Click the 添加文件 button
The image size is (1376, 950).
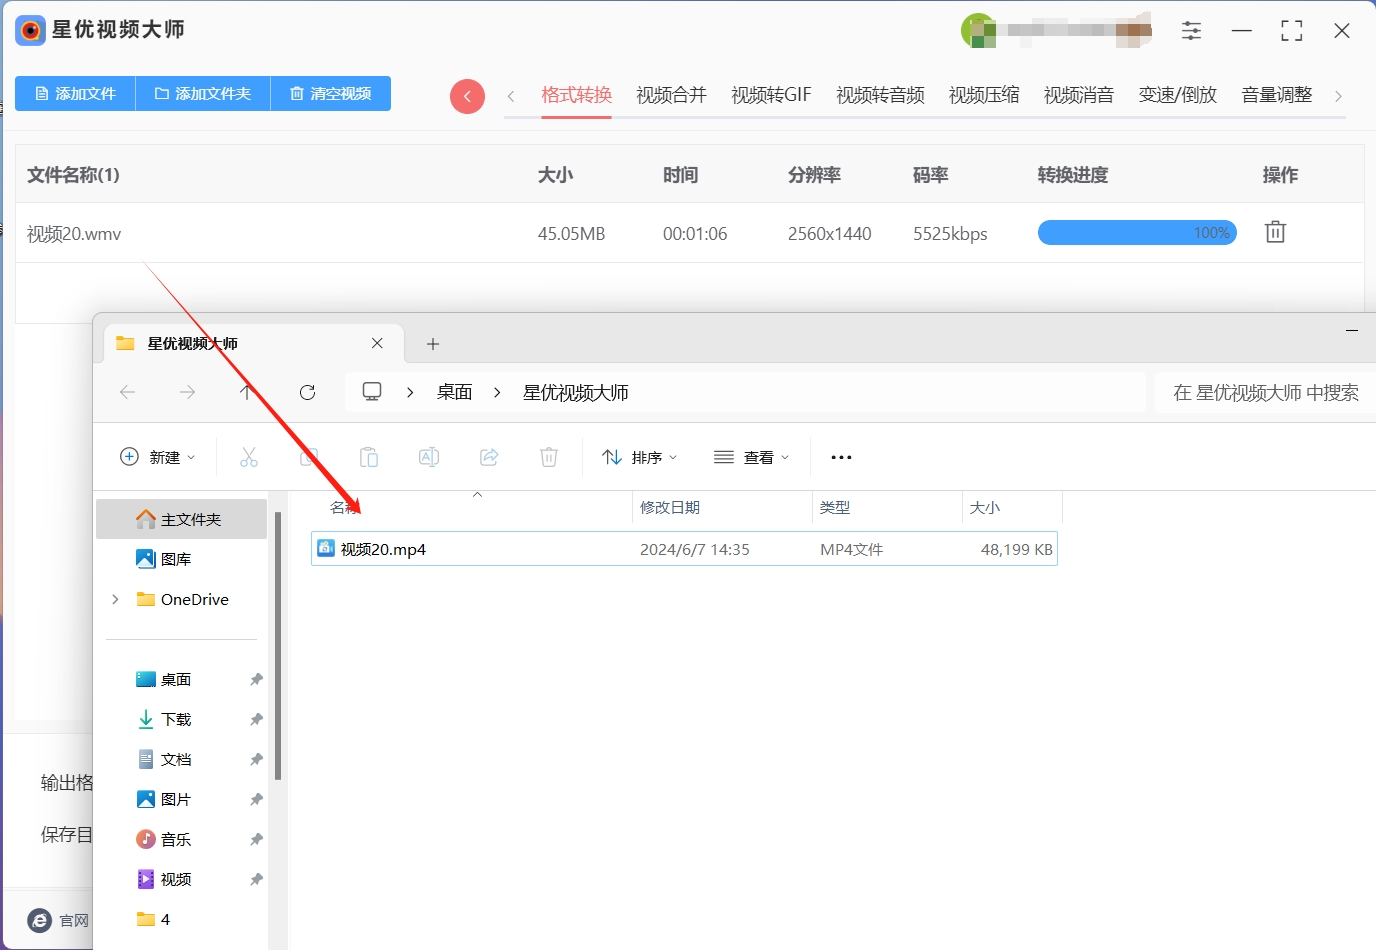coord(75,93)
